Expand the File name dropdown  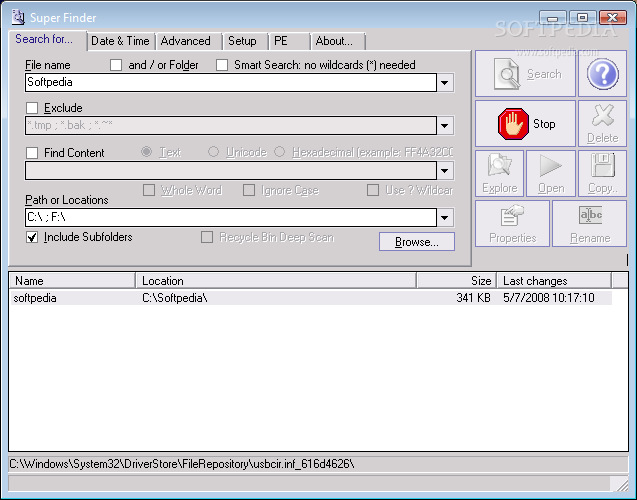(445, 83)
